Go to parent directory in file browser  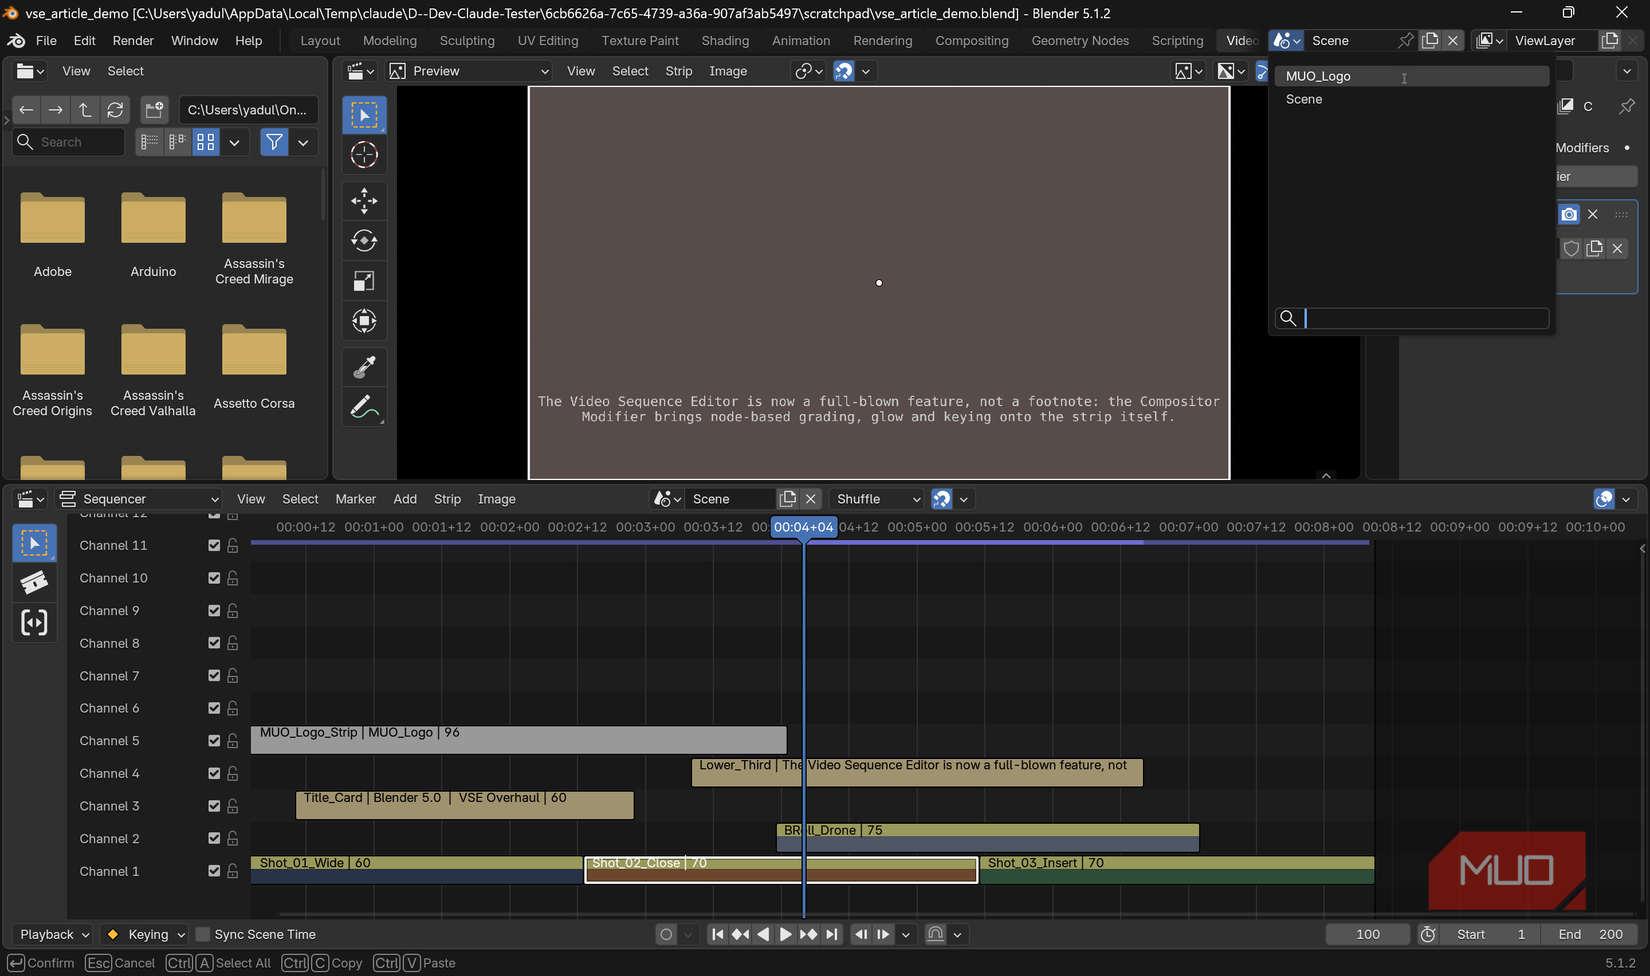click(85, 110)
